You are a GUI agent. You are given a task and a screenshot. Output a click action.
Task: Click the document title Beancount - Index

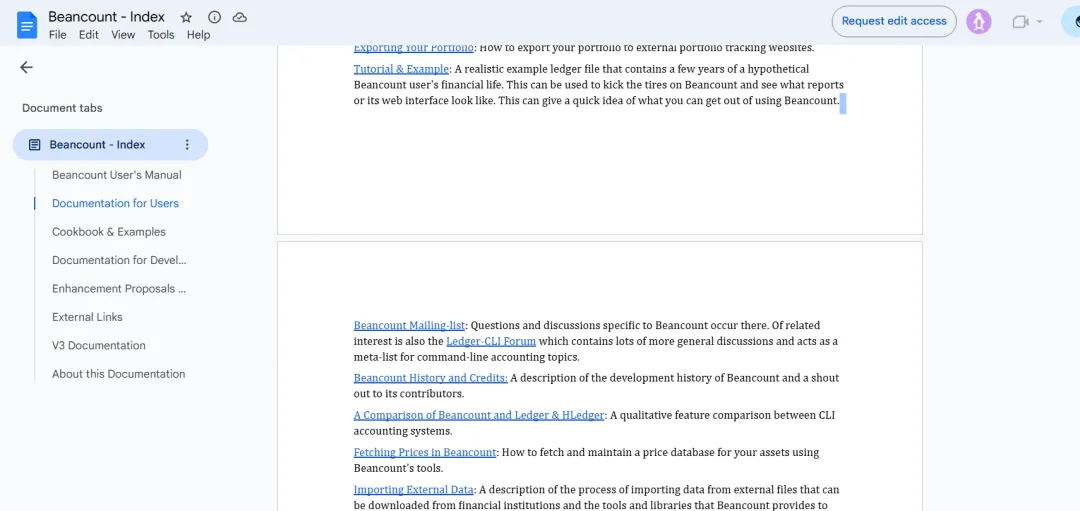107,17
